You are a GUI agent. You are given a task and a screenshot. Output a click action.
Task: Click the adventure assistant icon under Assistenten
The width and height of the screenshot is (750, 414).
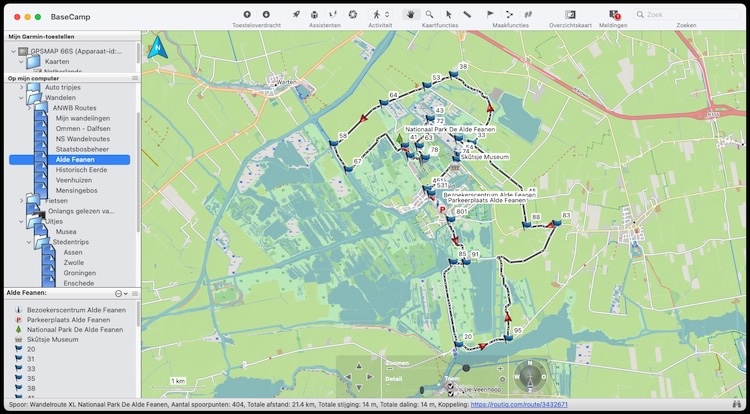click(x=333, y=15)
